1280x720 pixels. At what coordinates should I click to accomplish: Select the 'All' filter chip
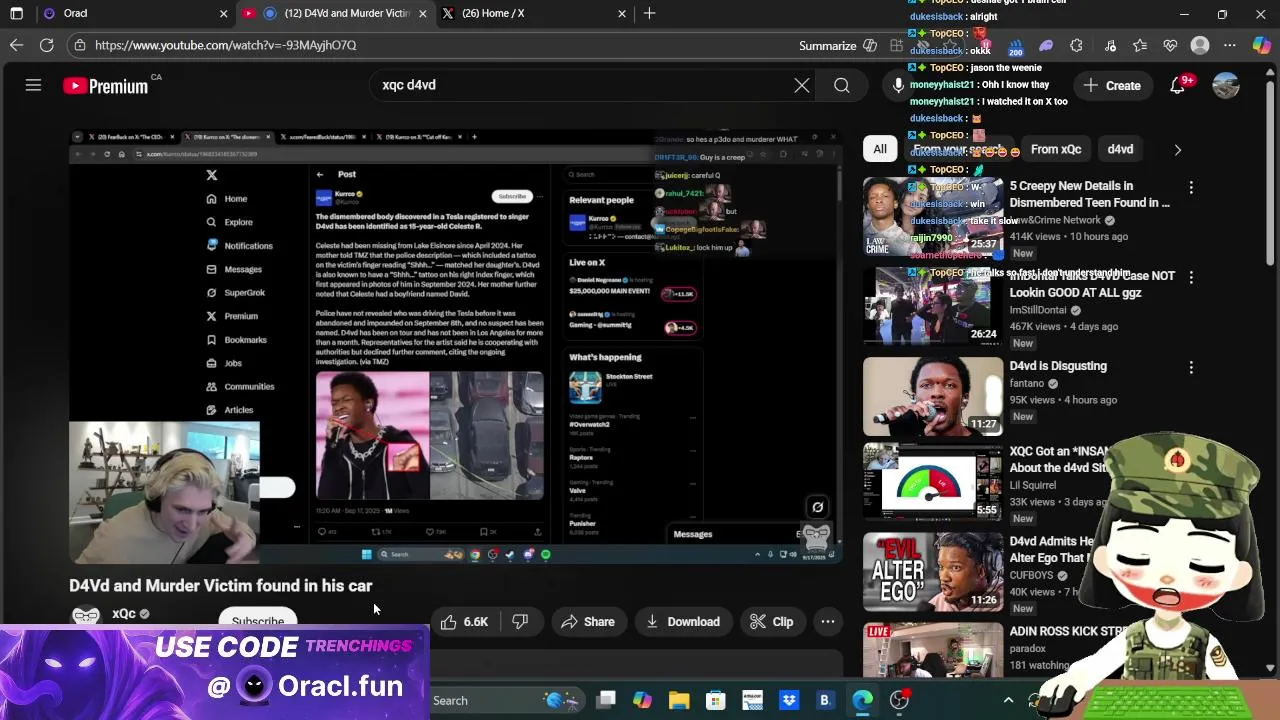click(x=879, y=149)
